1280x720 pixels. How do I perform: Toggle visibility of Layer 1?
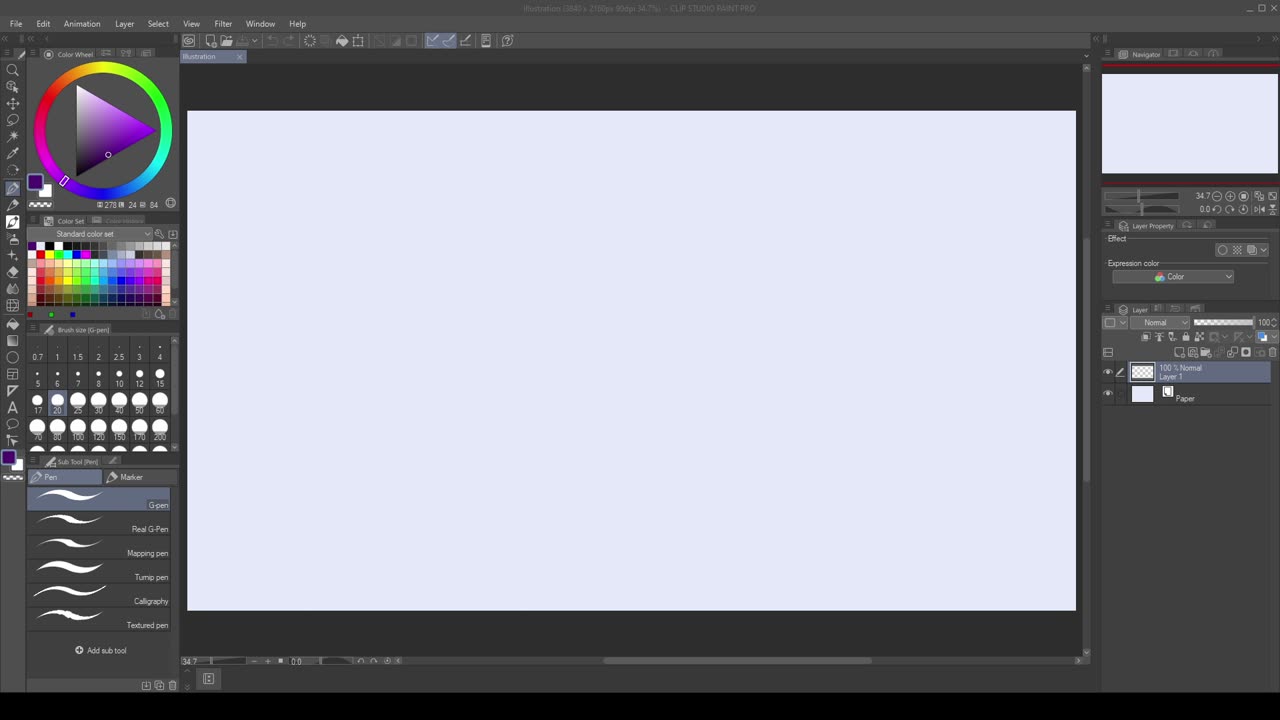click(x=1108, y=372)
